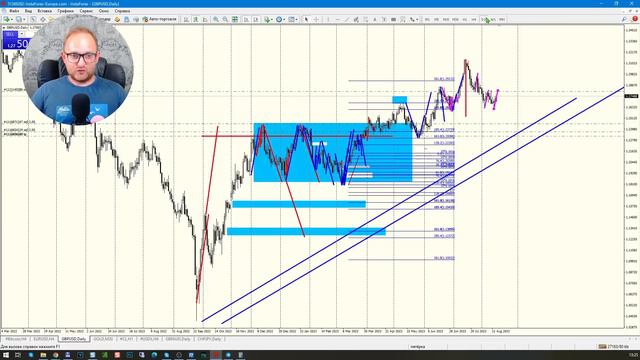
Task: Click the SELL one-click trading button
Action: (x=10, y=34)
